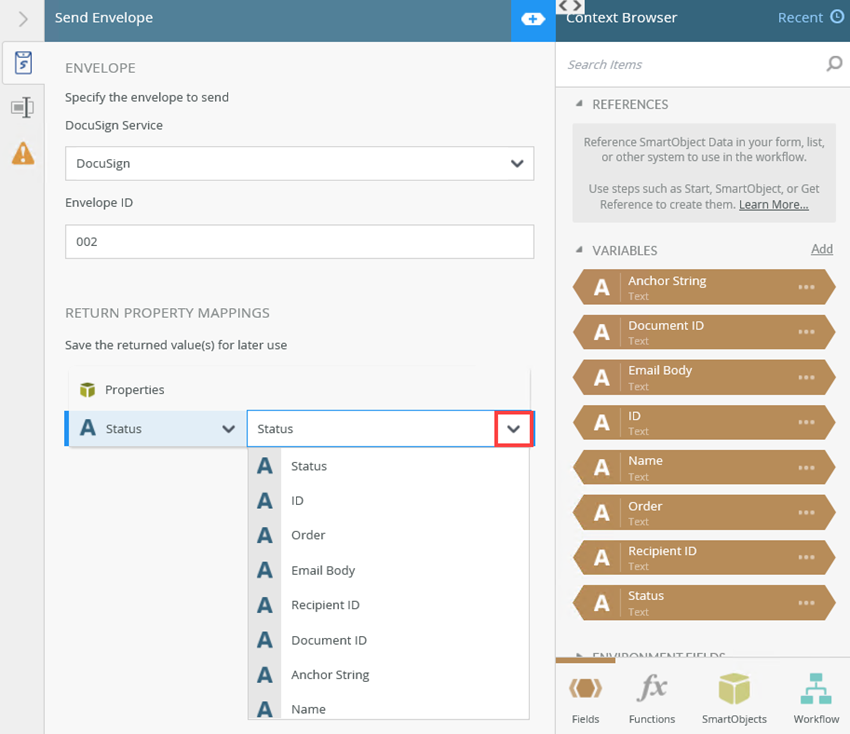Collapse the Variables section
This screenshot has height=734, width=850.
[580, 250]
